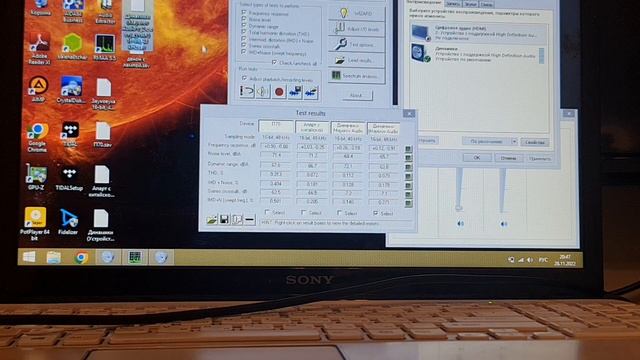
Task: Toggle the Stereo crosstalk test checkbox
Action: [244, 45]
